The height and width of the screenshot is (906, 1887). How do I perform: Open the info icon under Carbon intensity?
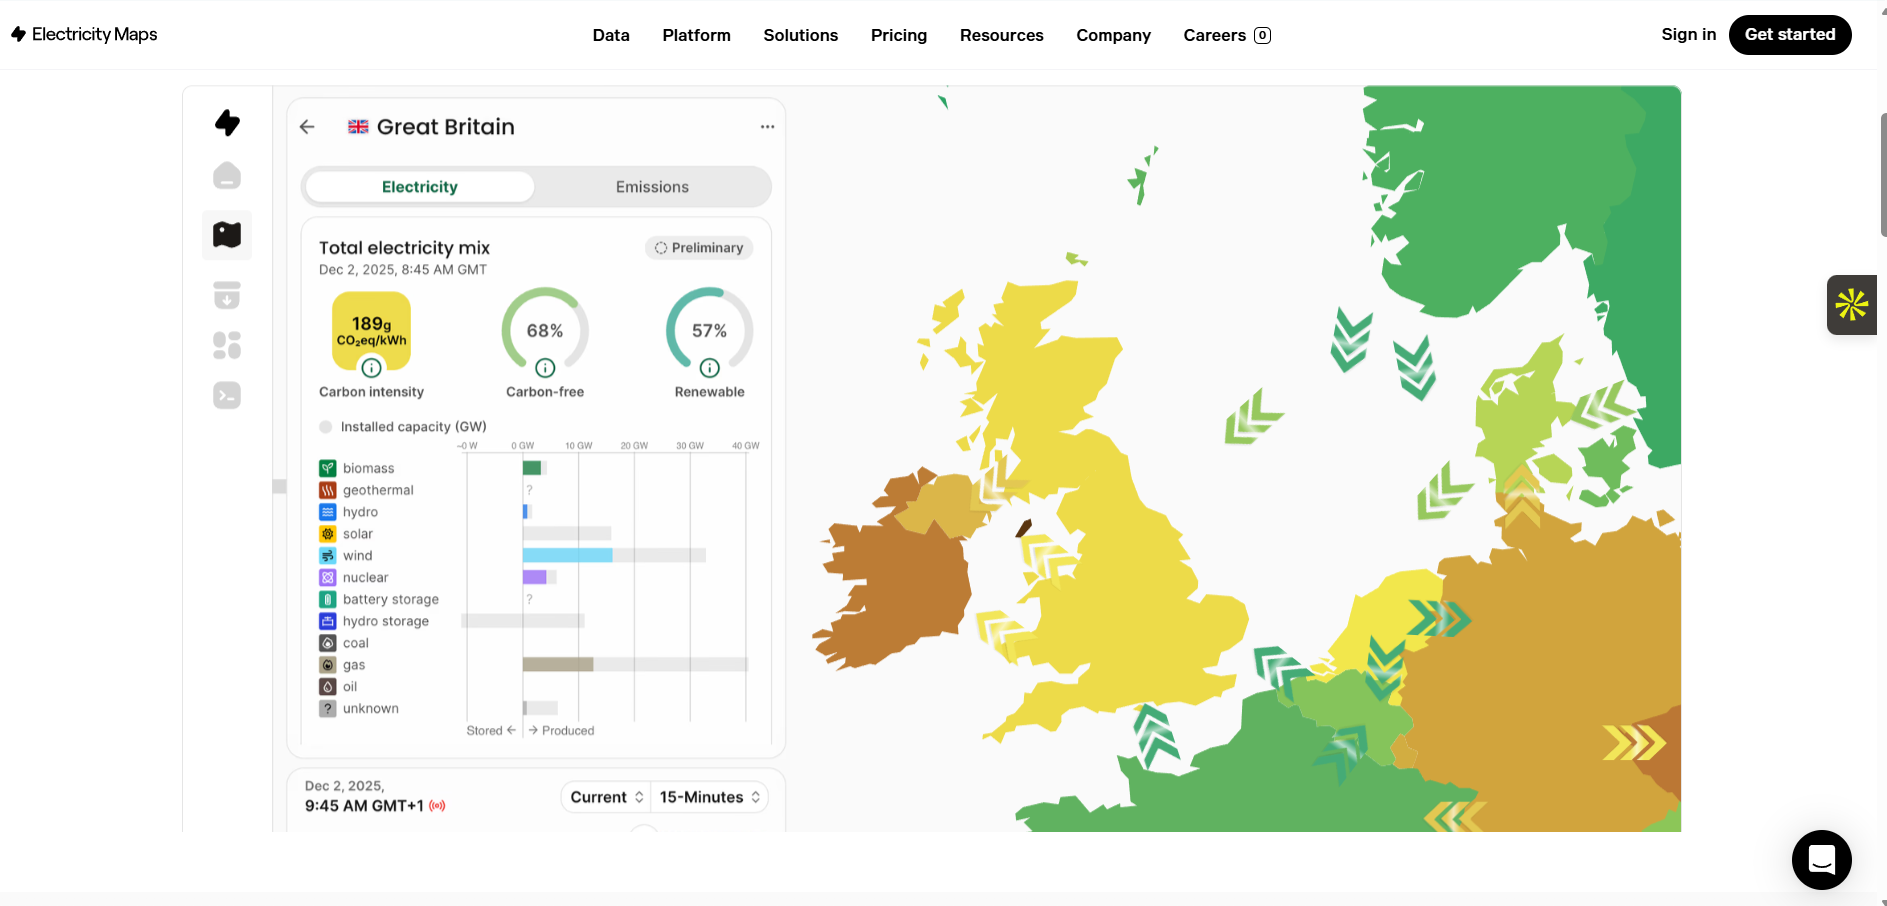click(x=371, y=368)
